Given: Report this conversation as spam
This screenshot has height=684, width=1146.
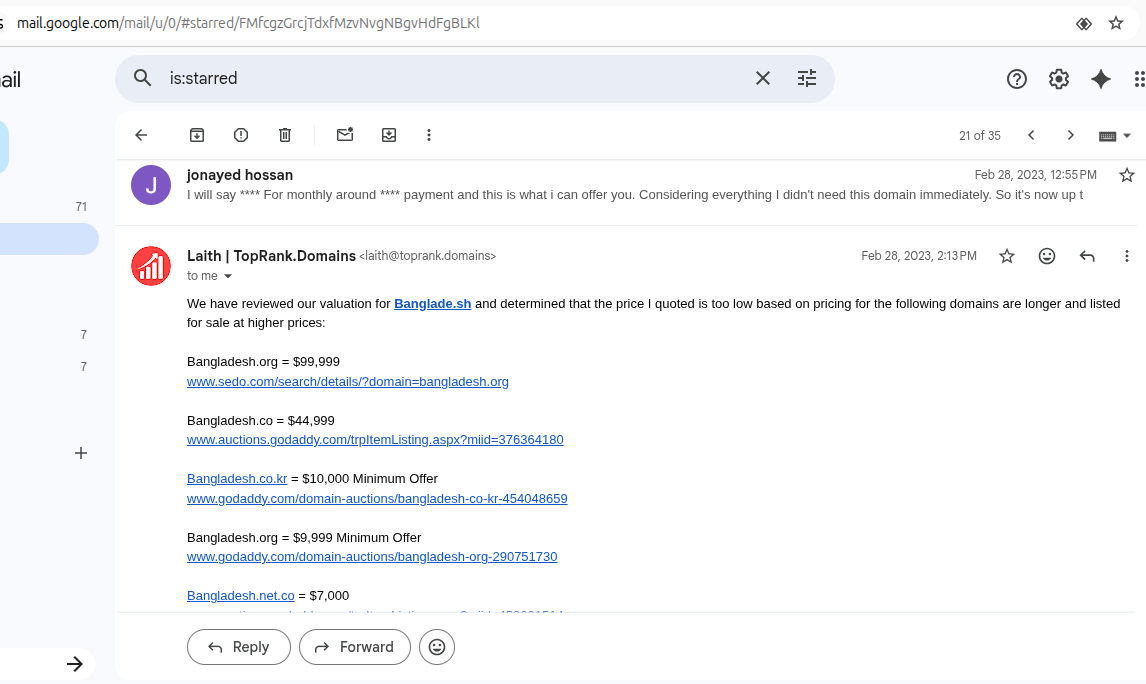Looking at the screenshot, I should pos(240,135).
